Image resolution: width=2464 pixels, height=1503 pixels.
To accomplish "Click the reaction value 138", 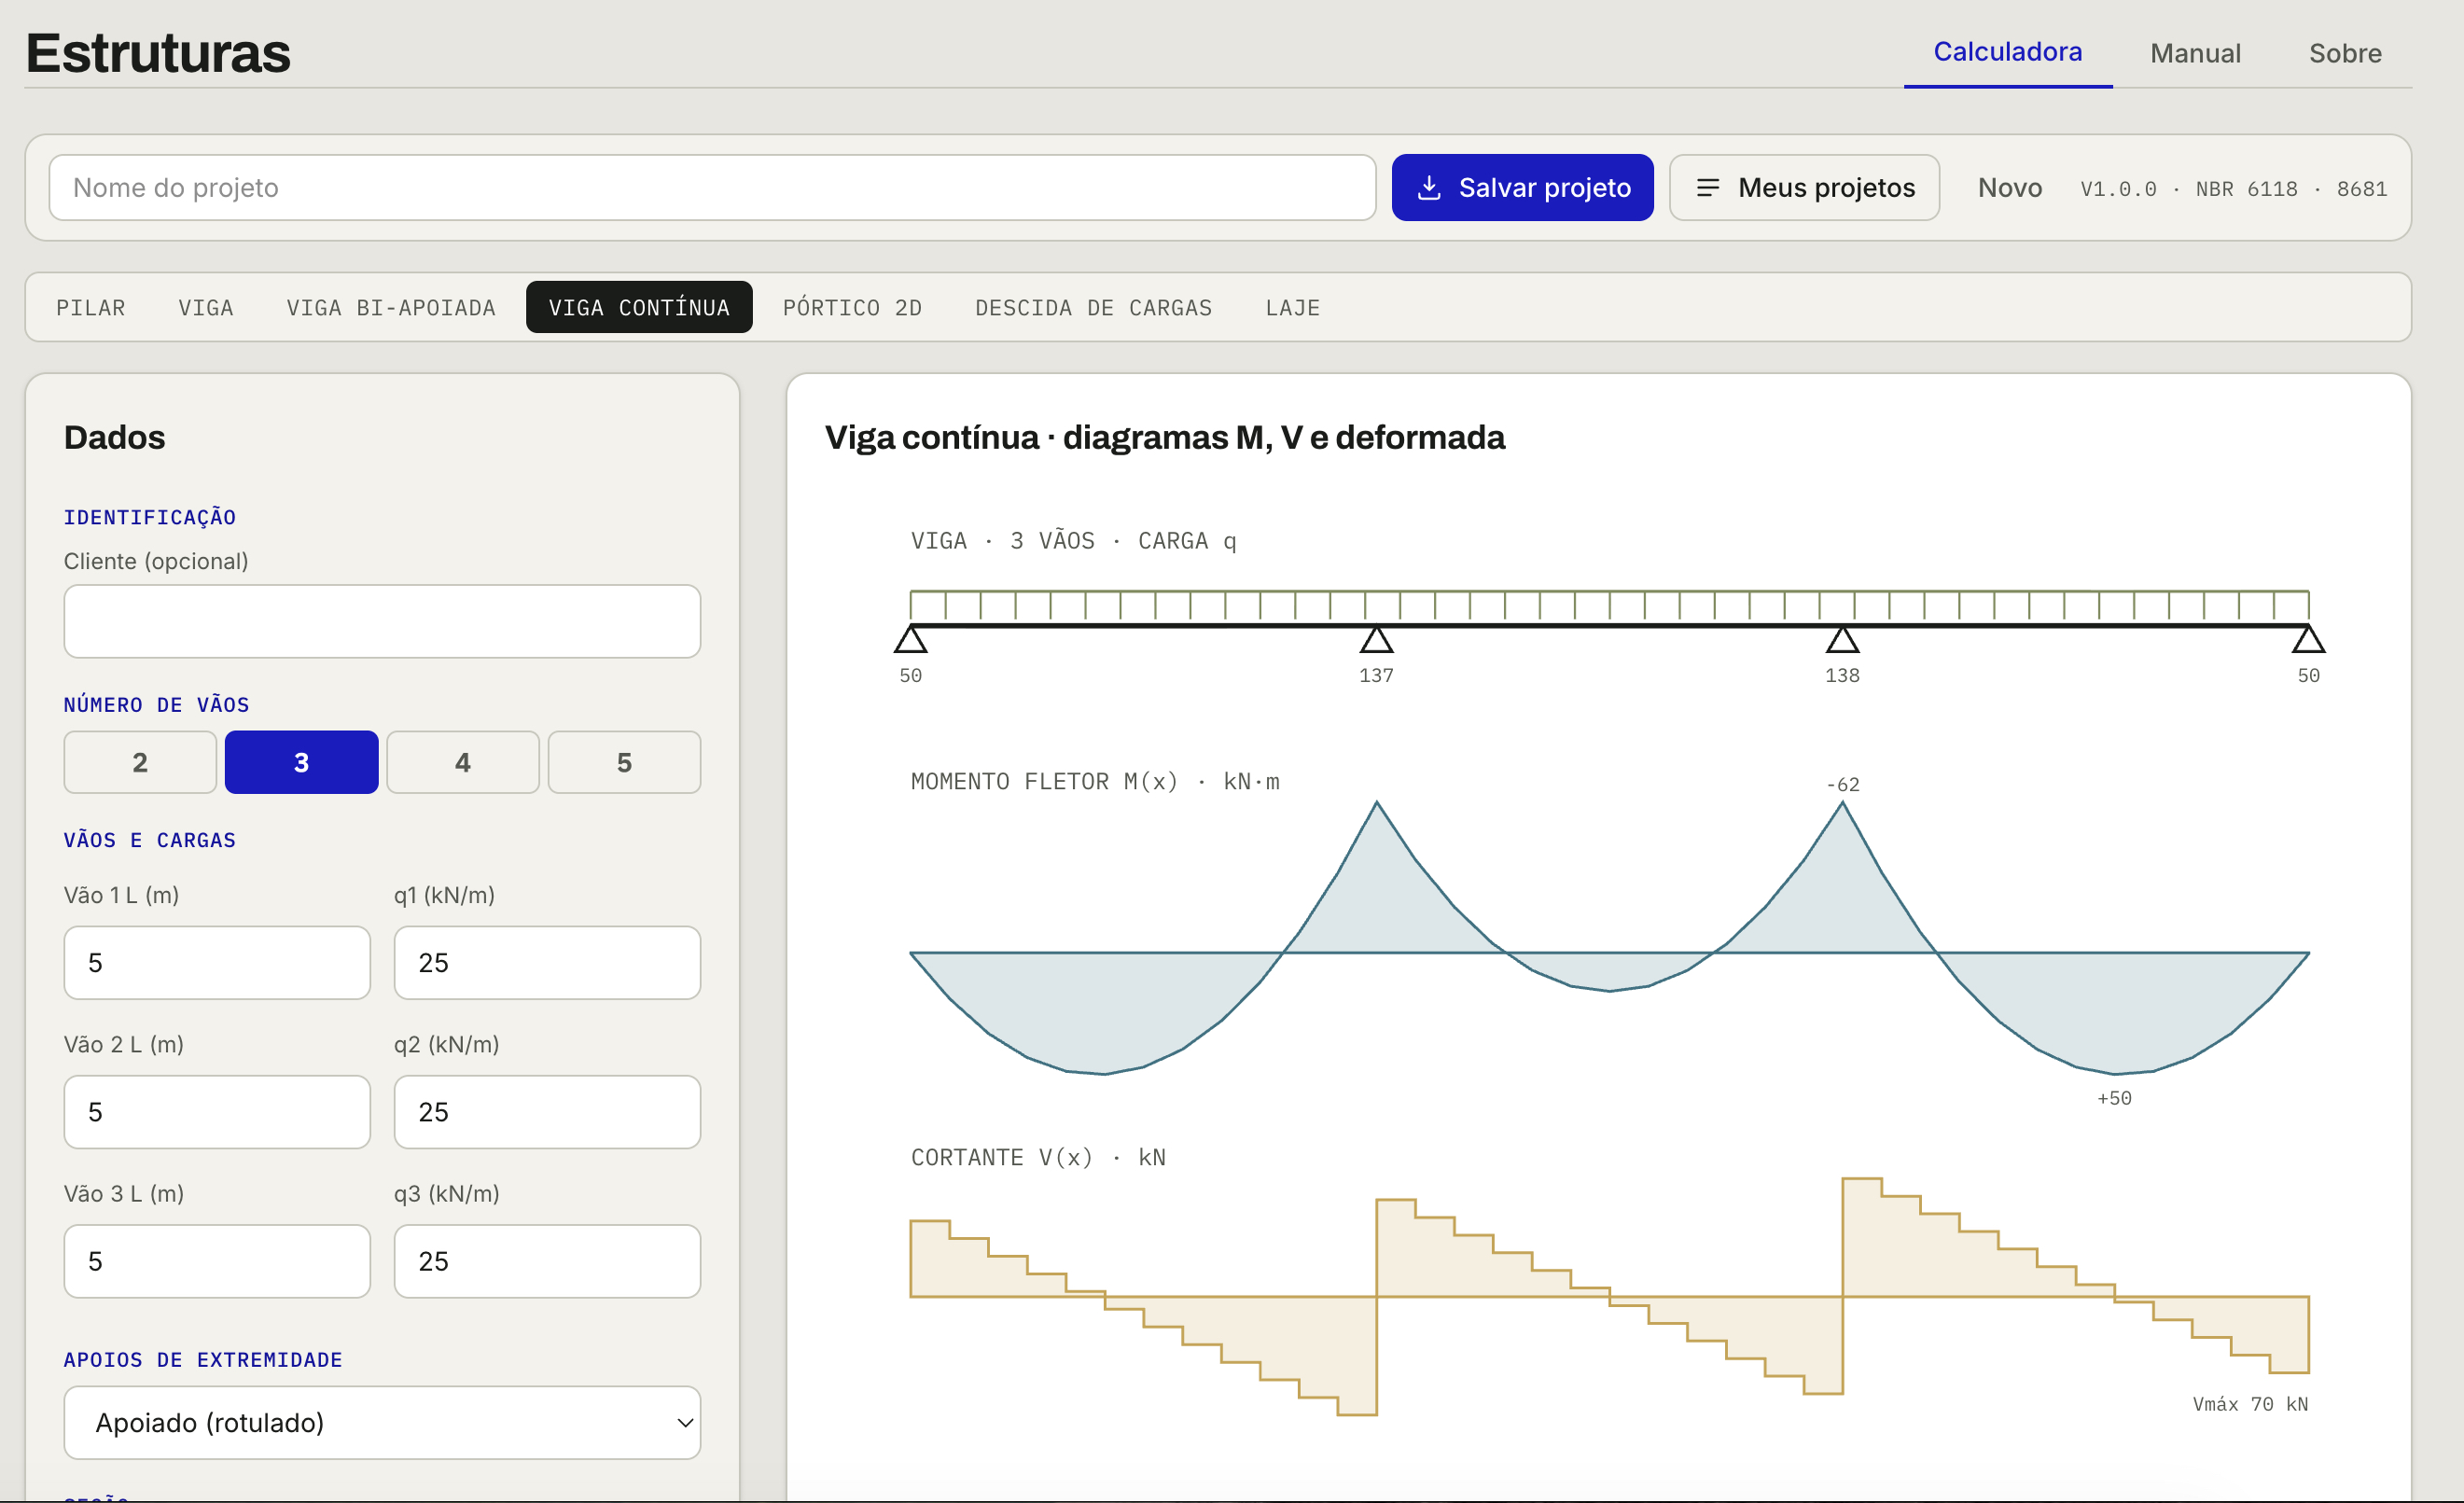I will coord(1842,676).
